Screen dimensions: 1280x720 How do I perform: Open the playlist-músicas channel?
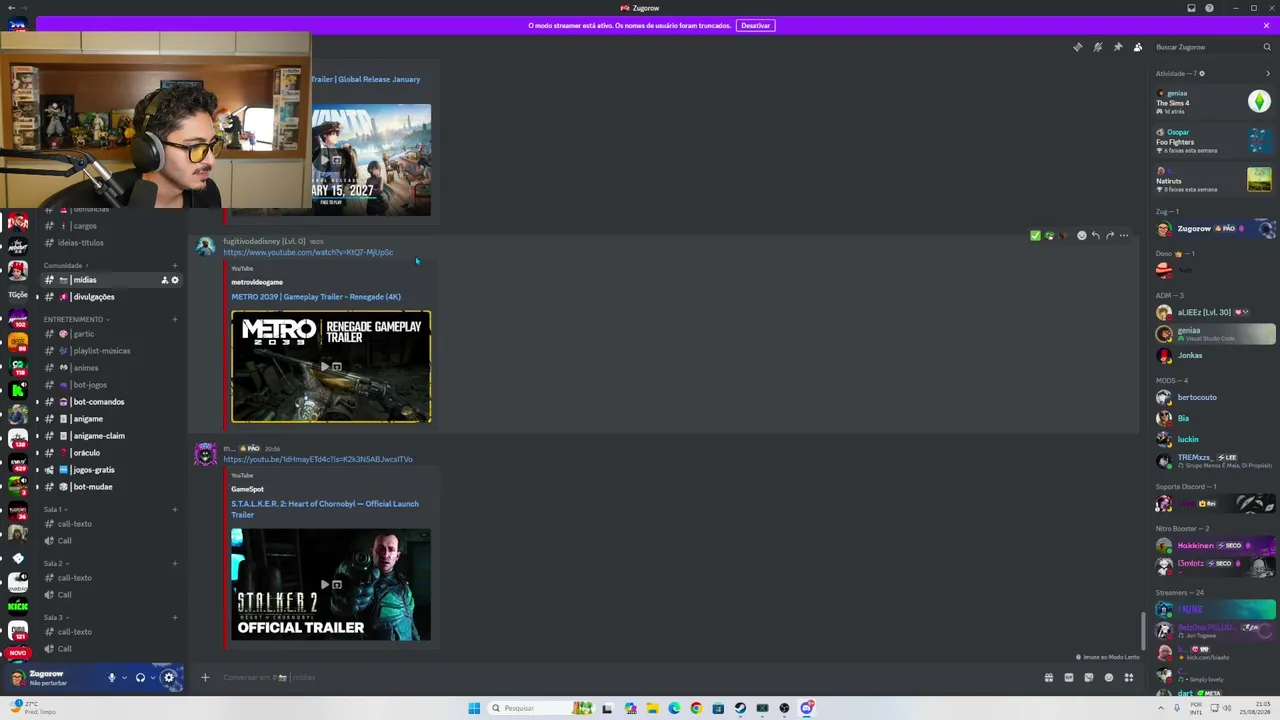(x=112, y=351)
